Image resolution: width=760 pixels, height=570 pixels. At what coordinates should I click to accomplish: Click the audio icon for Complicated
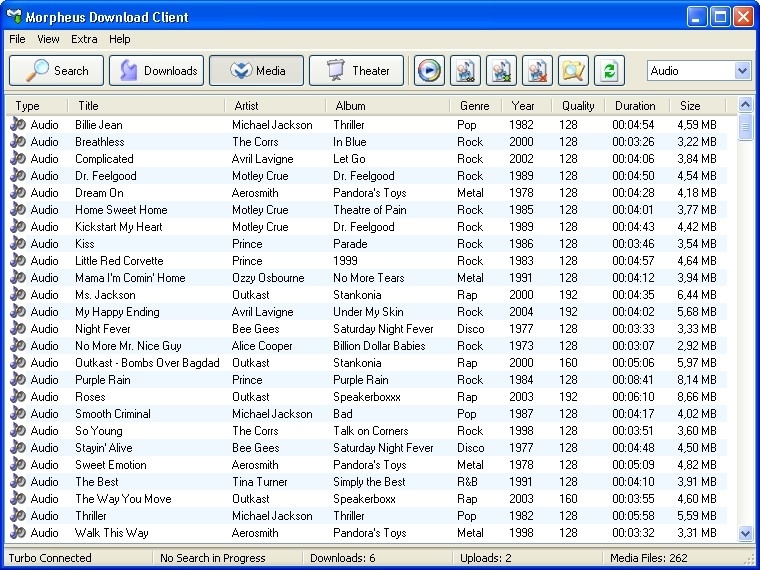(18, 158)
